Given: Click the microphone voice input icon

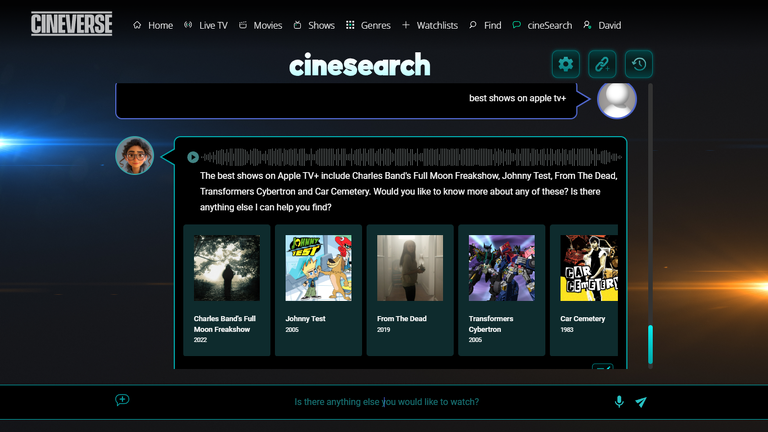Looking at the screenshot, I should [619, 402].
